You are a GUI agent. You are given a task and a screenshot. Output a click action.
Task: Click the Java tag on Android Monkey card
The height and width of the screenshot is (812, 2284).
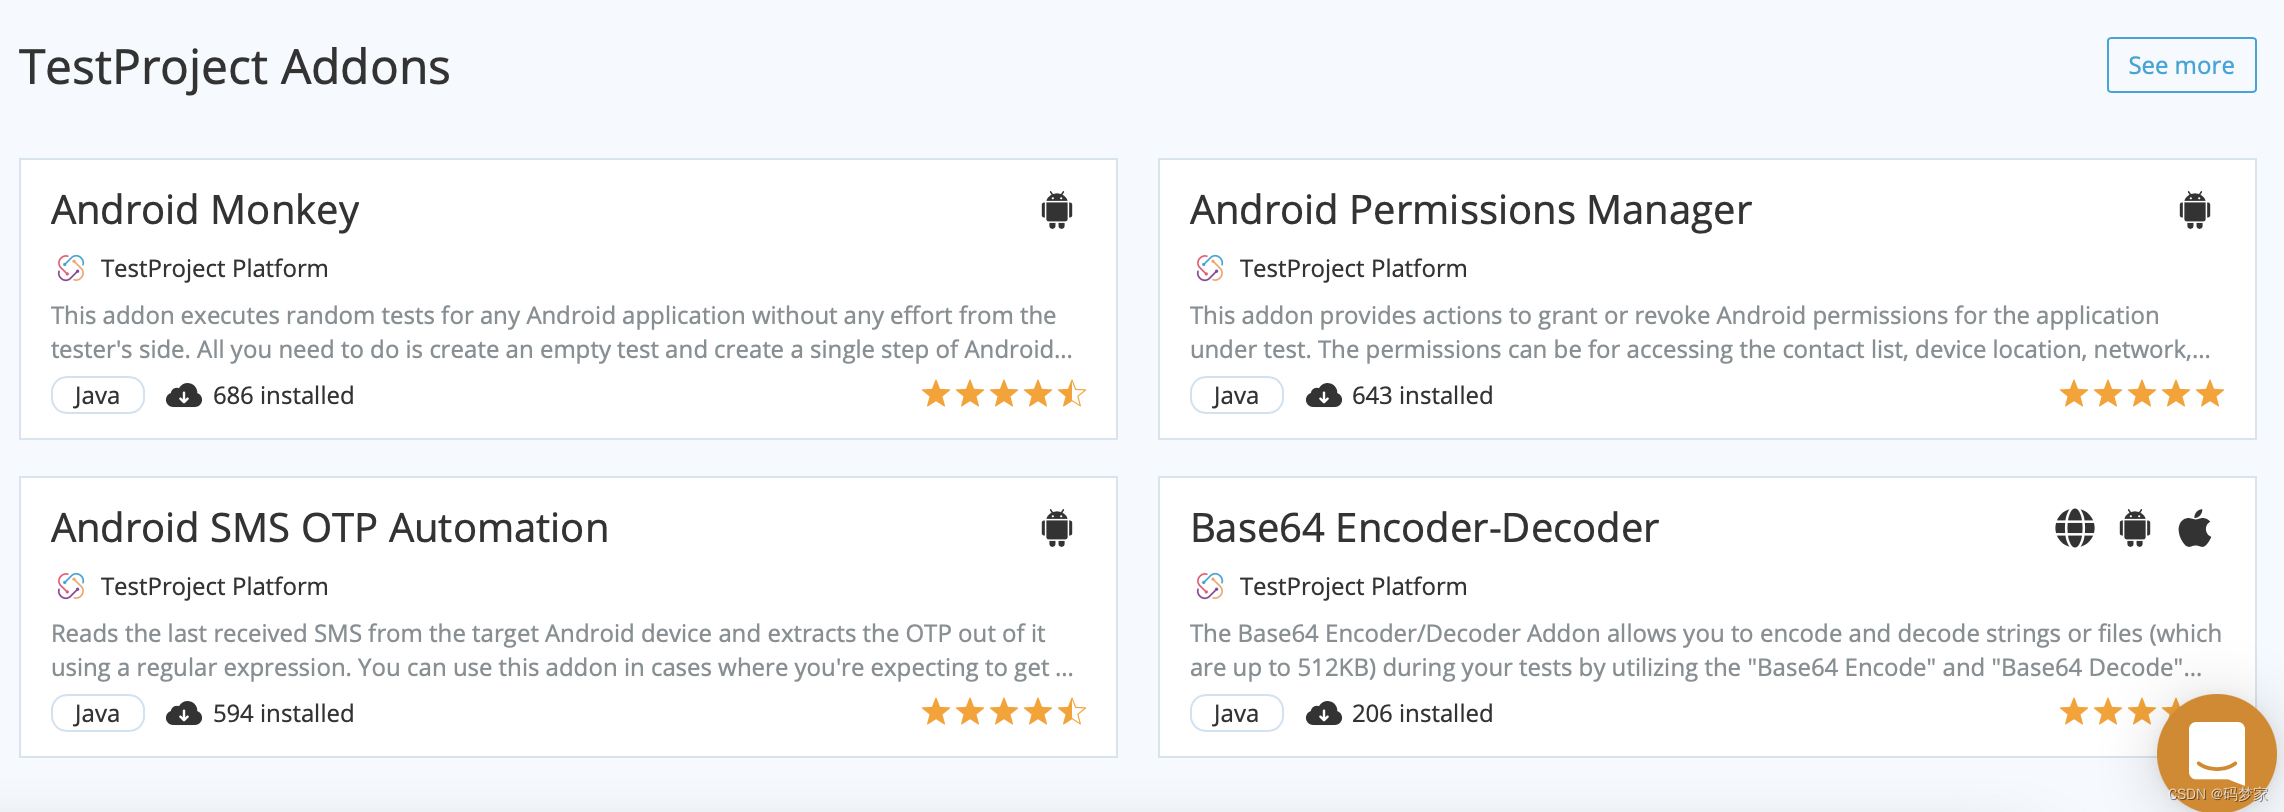tap(97, 396)
